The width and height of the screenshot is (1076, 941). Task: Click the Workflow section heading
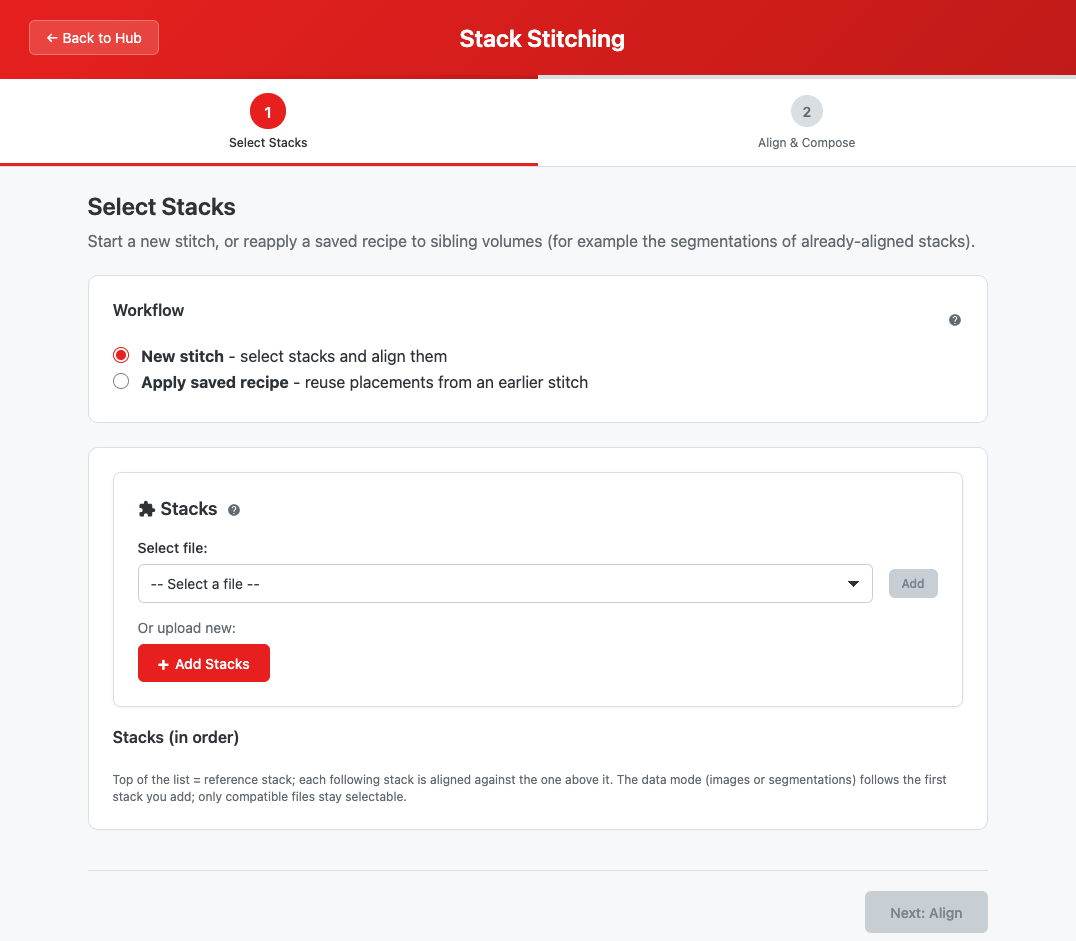(148, 310)
